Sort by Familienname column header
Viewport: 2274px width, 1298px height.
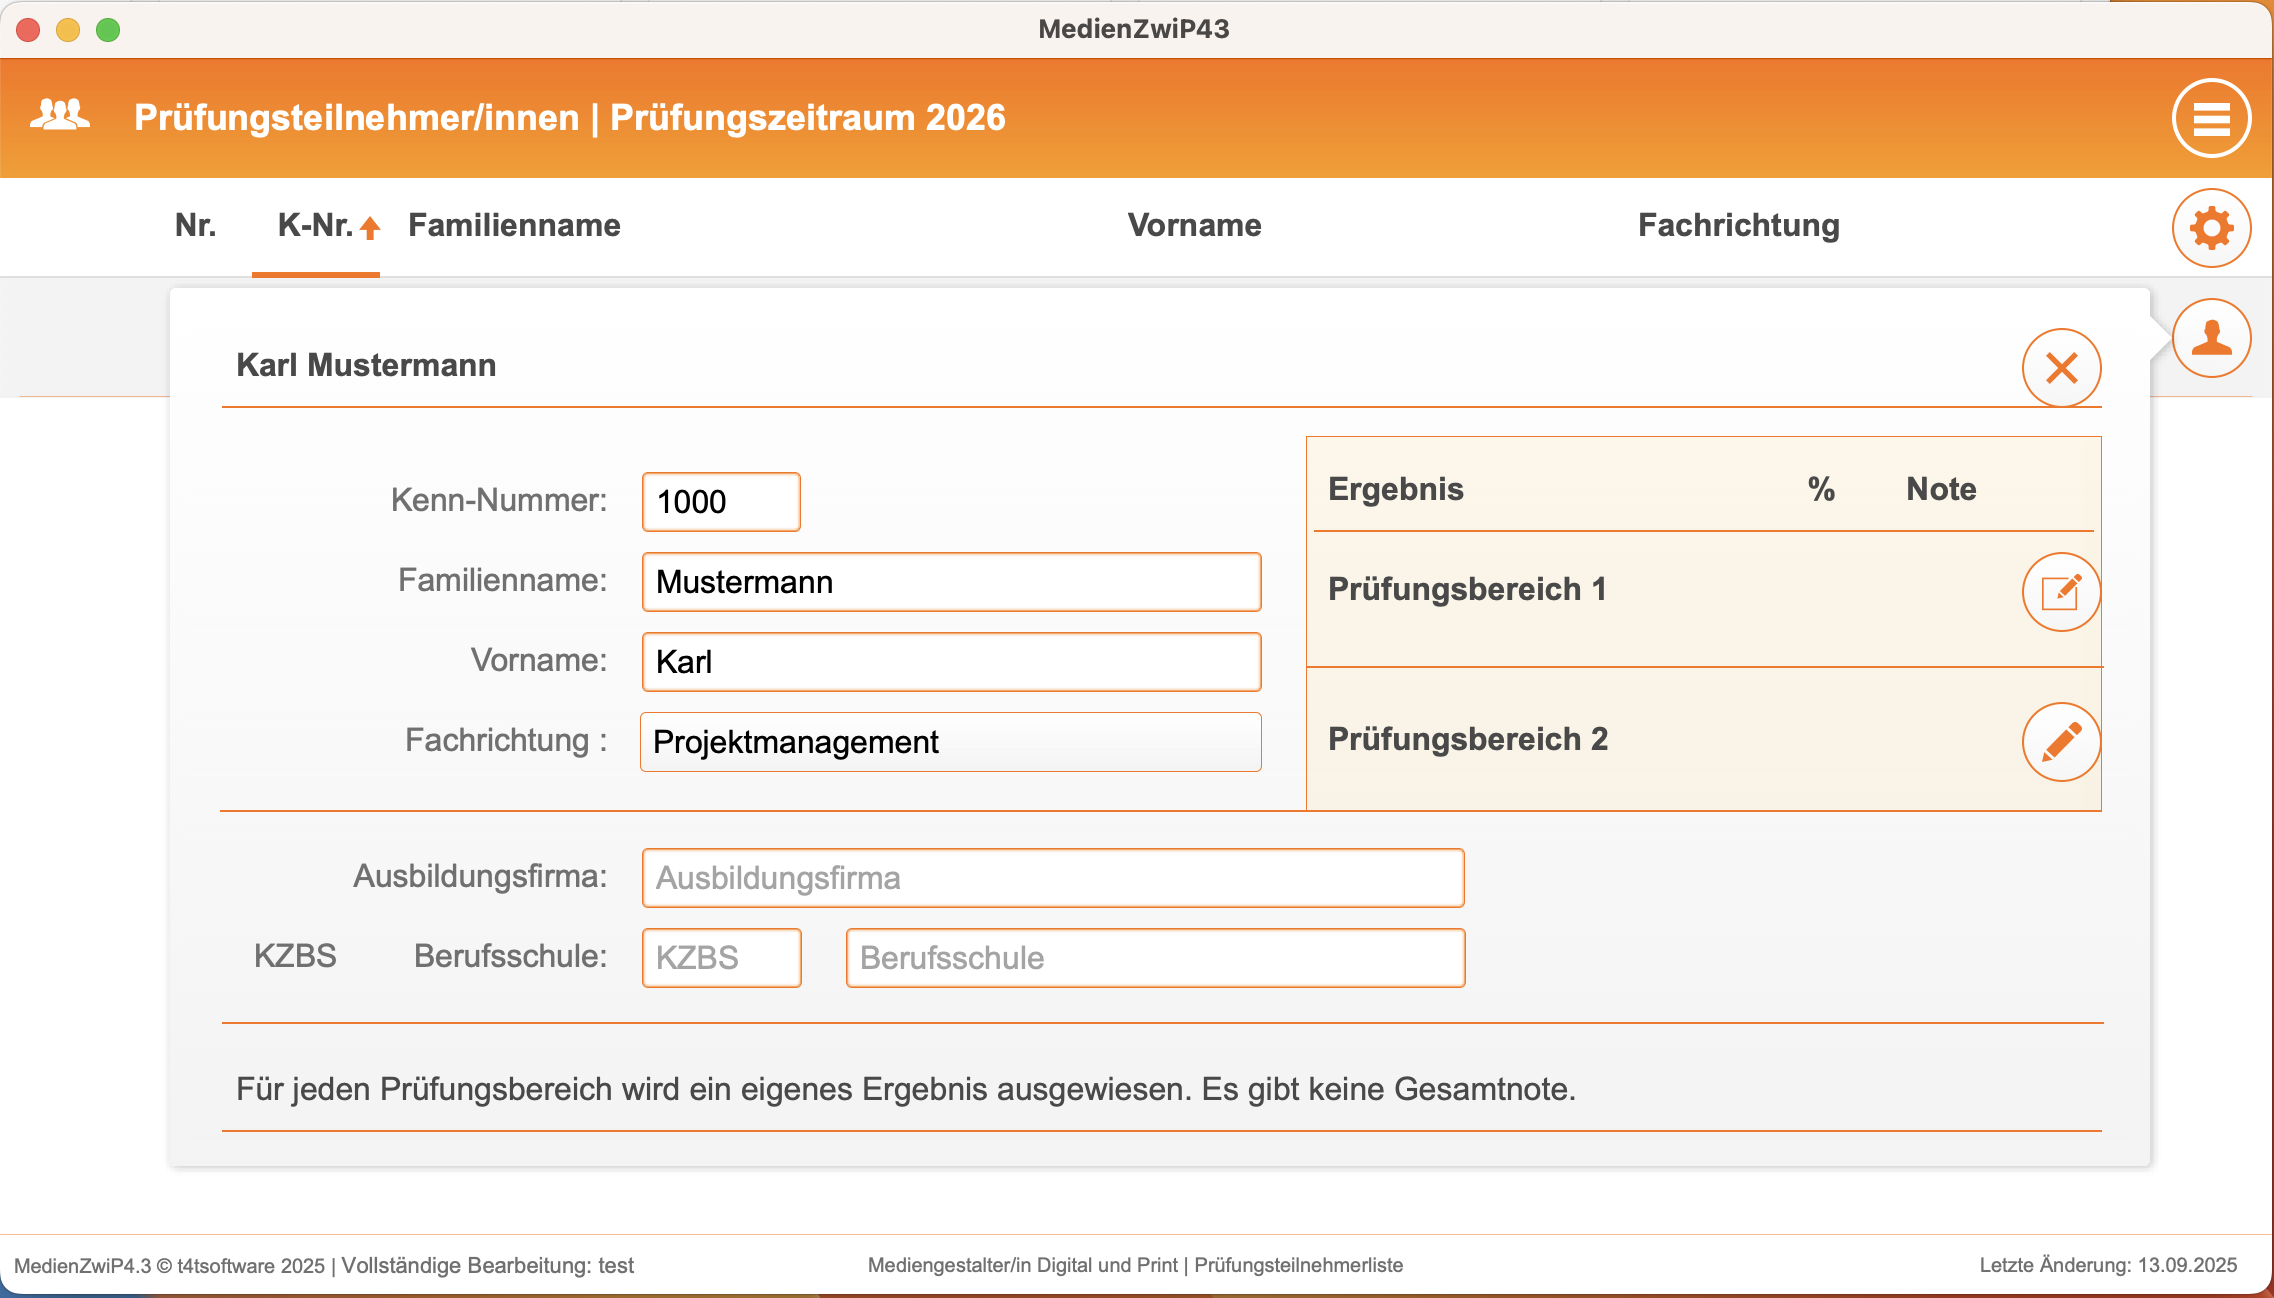[x=514, y=226]
